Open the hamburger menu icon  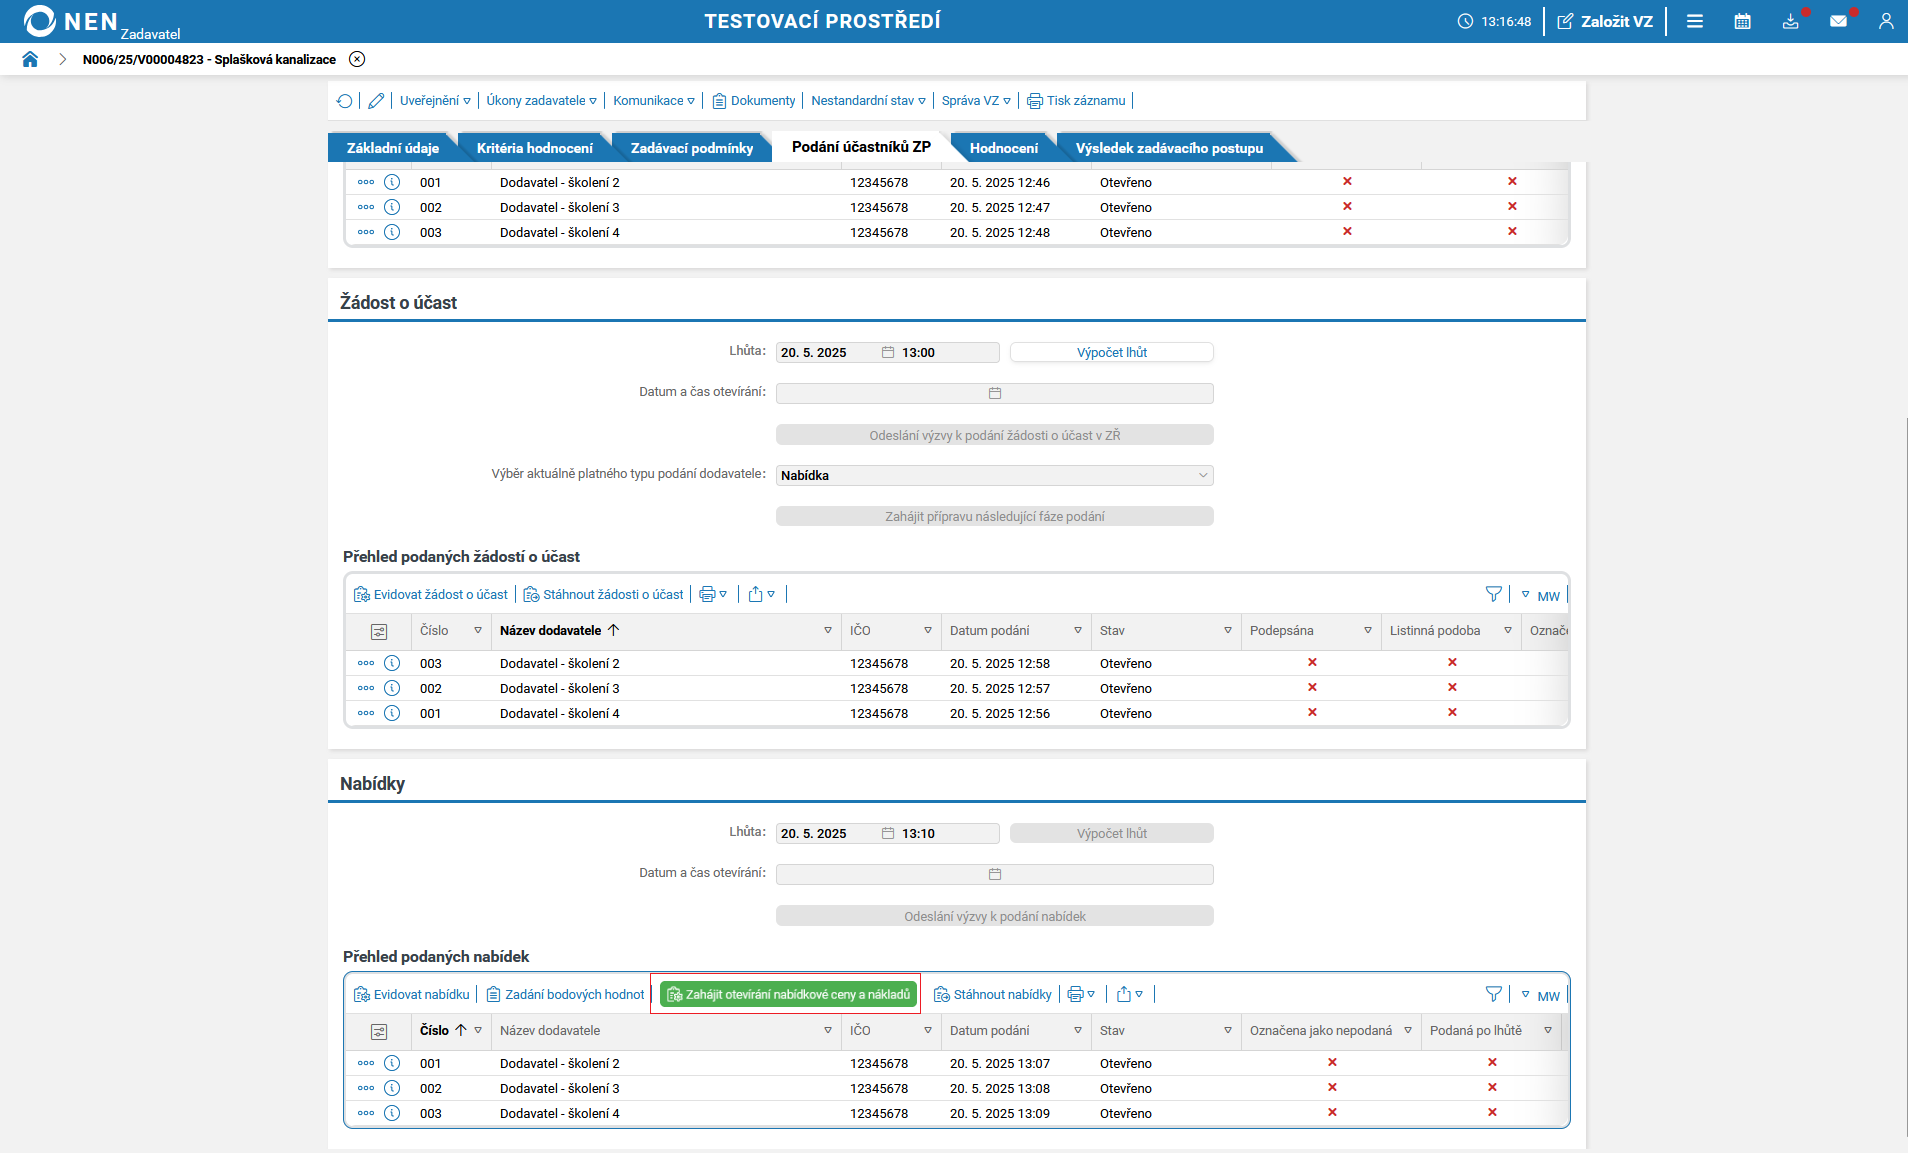1695,21
